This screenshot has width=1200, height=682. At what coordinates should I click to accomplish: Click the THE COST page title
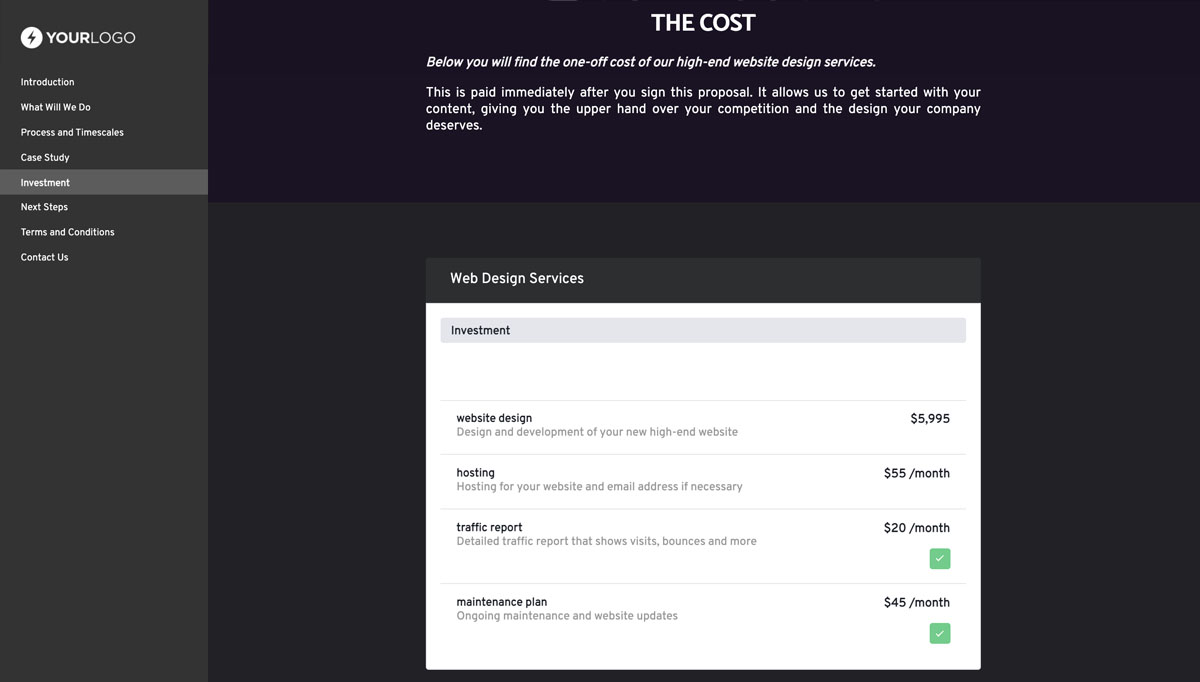pyautogui.click(x=703, y=22)
